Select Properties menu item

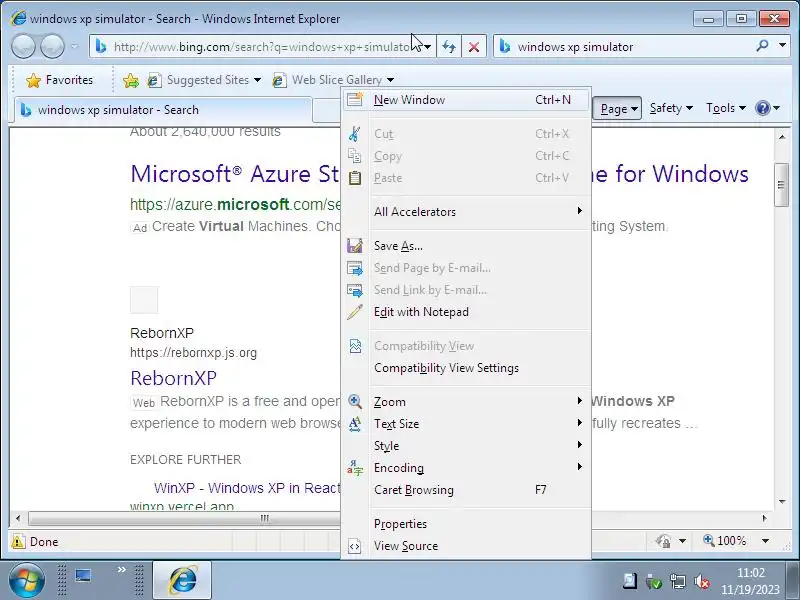(x=466, y=524)
